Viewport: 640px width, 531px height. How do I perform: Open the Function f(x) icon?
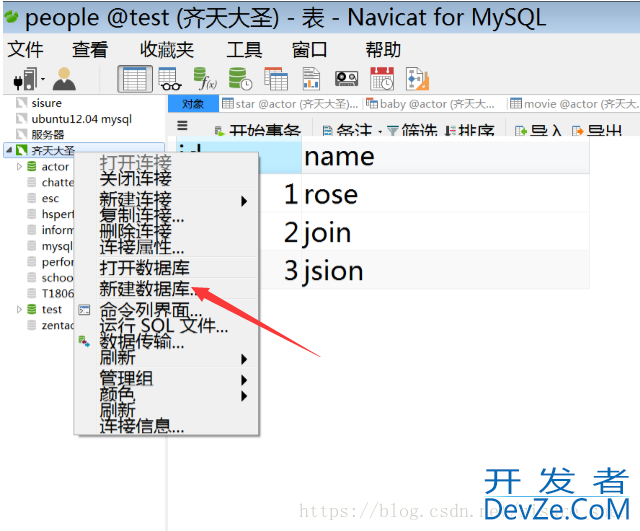click(205, 79)
